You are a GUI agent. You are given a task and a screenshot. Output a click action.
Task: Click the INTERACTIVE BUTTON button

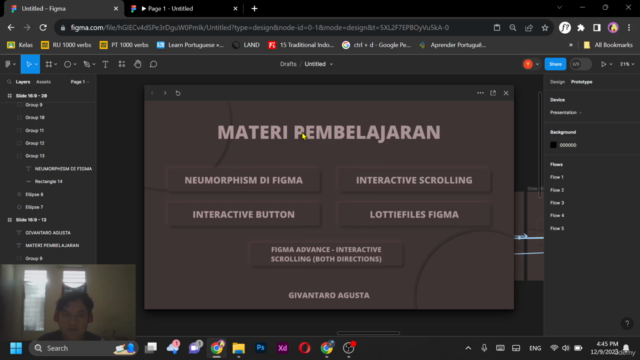[x=244, y=214]
